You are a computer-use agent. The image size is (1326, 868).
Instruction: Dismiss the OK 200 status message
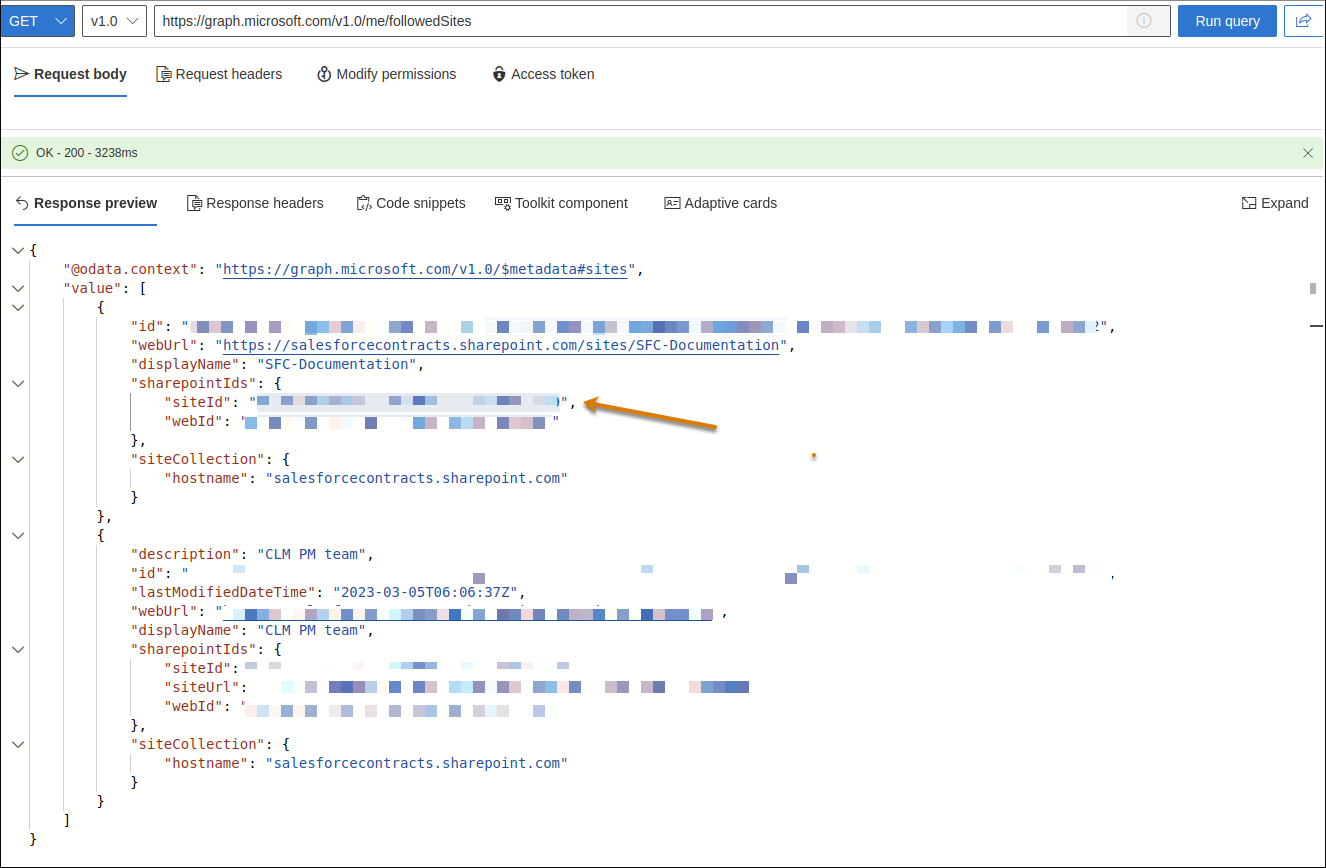tap(1308, 153)
